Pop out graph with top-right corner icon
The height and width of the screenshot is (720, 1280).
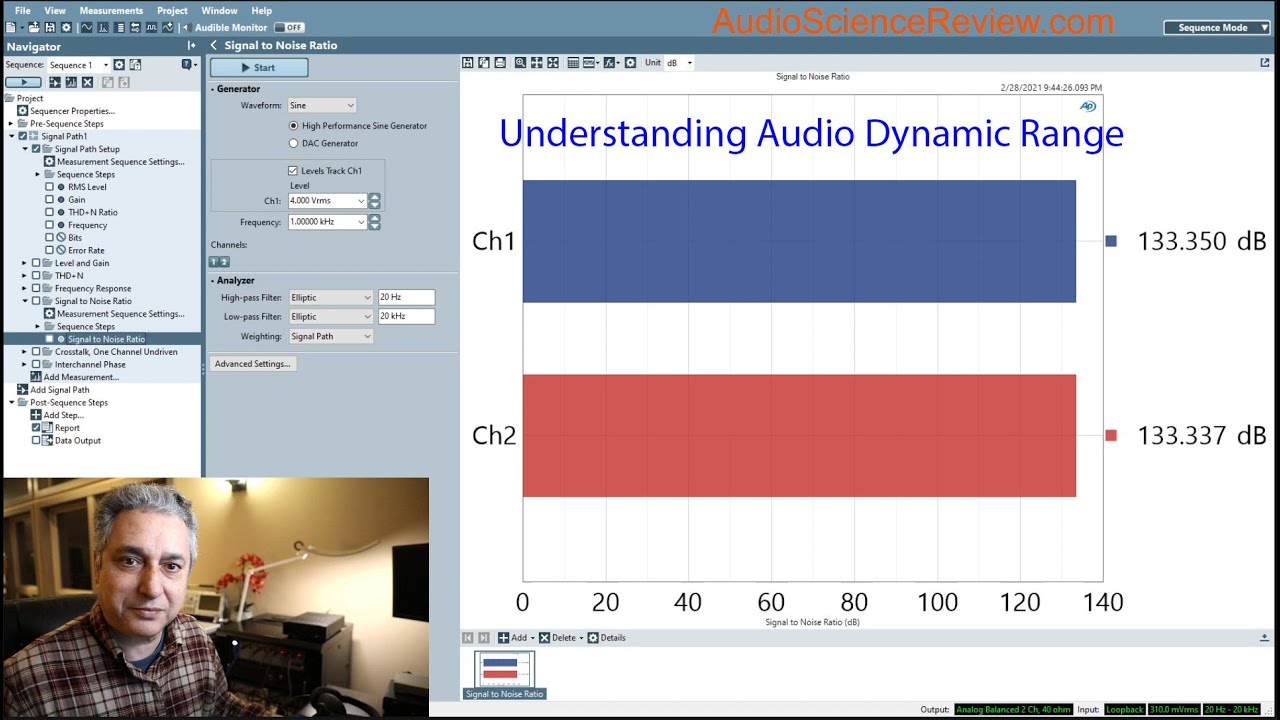1265,62
